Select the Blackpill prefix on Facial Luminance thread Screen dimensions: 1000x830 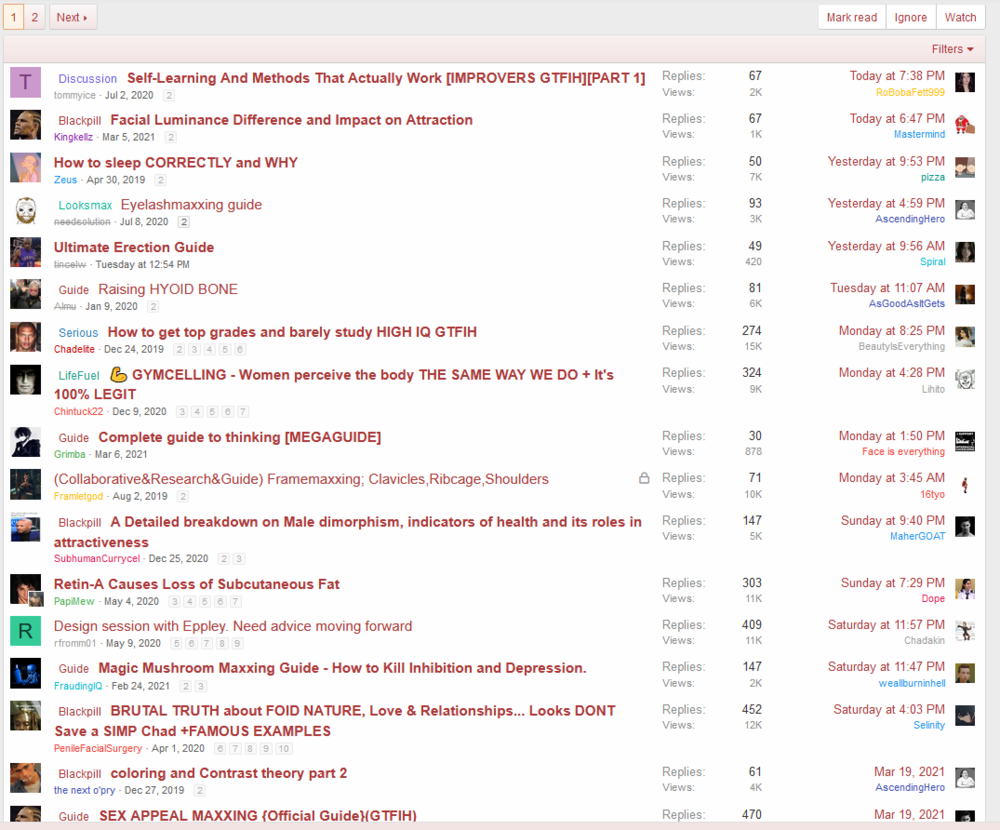point(80,121)
